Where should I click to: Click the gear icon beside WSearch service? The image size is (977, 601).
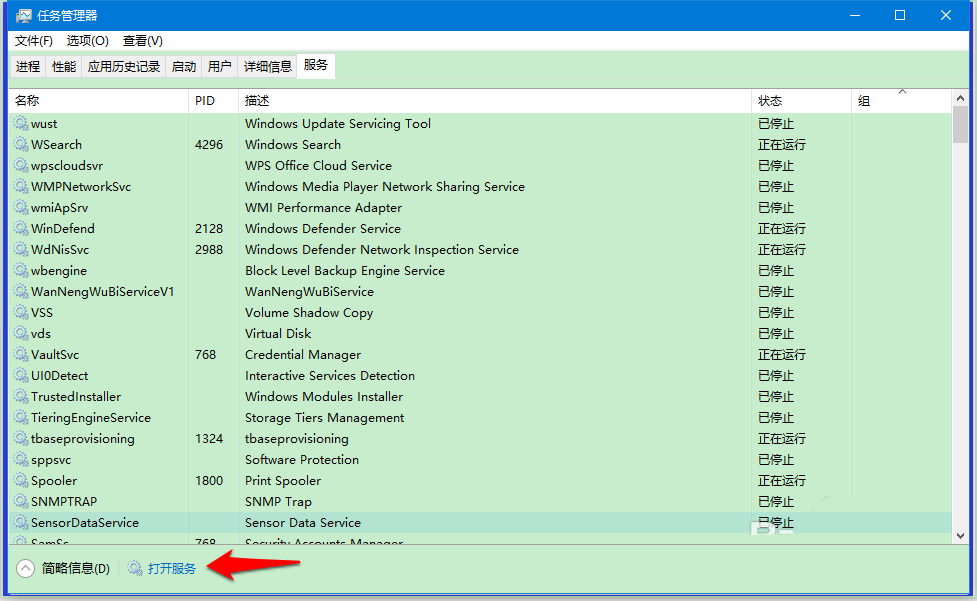tap(21, 144)
